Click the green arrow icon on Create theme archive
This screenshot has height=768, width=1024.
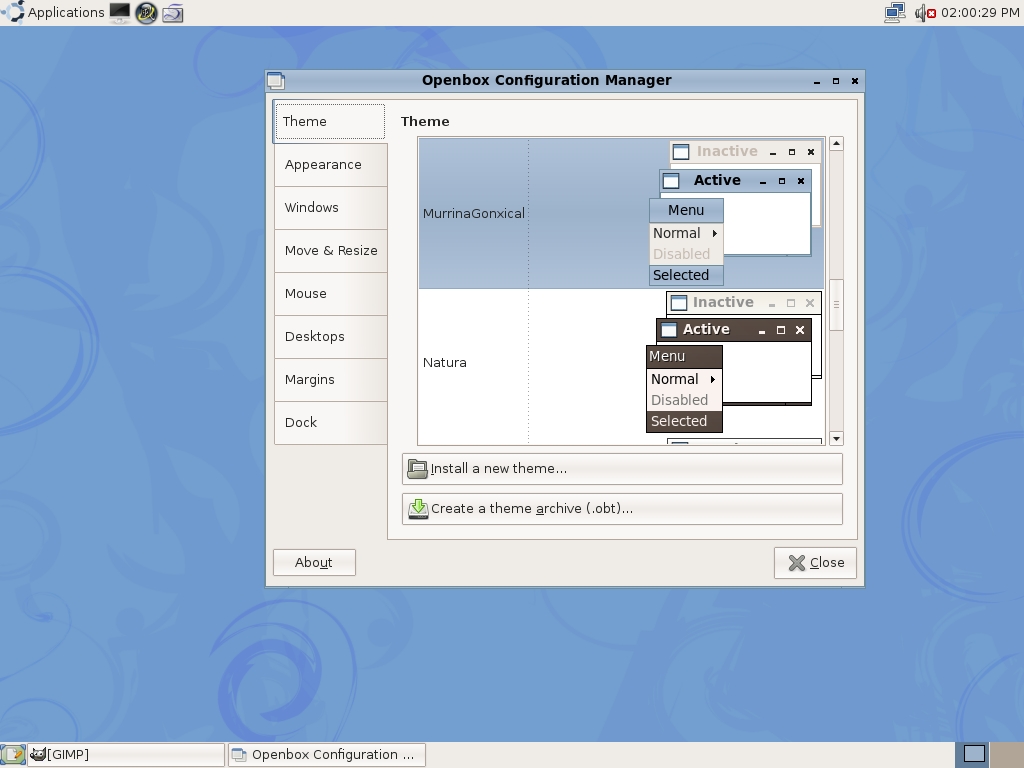point(418,509)
